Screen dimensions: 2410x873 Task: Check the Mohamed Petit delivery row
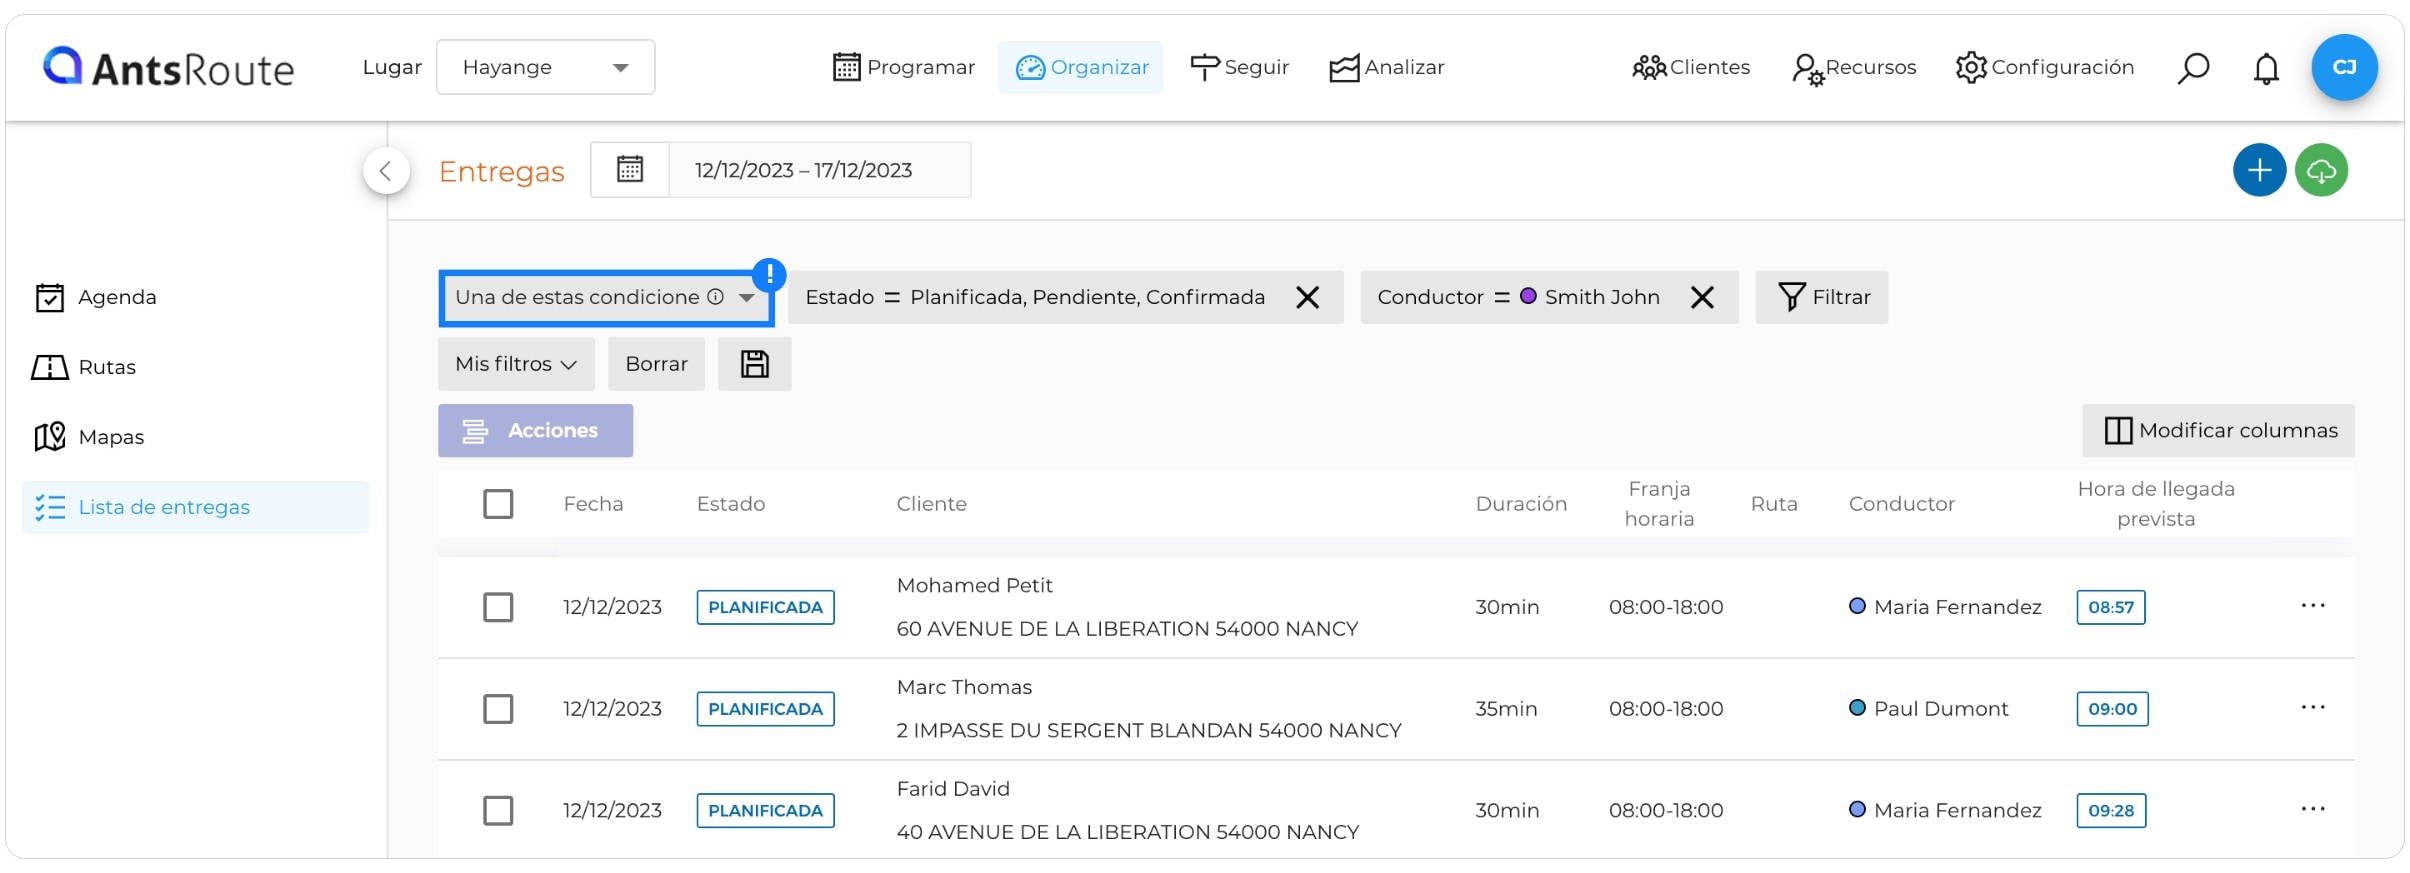(x=498, y=607)
